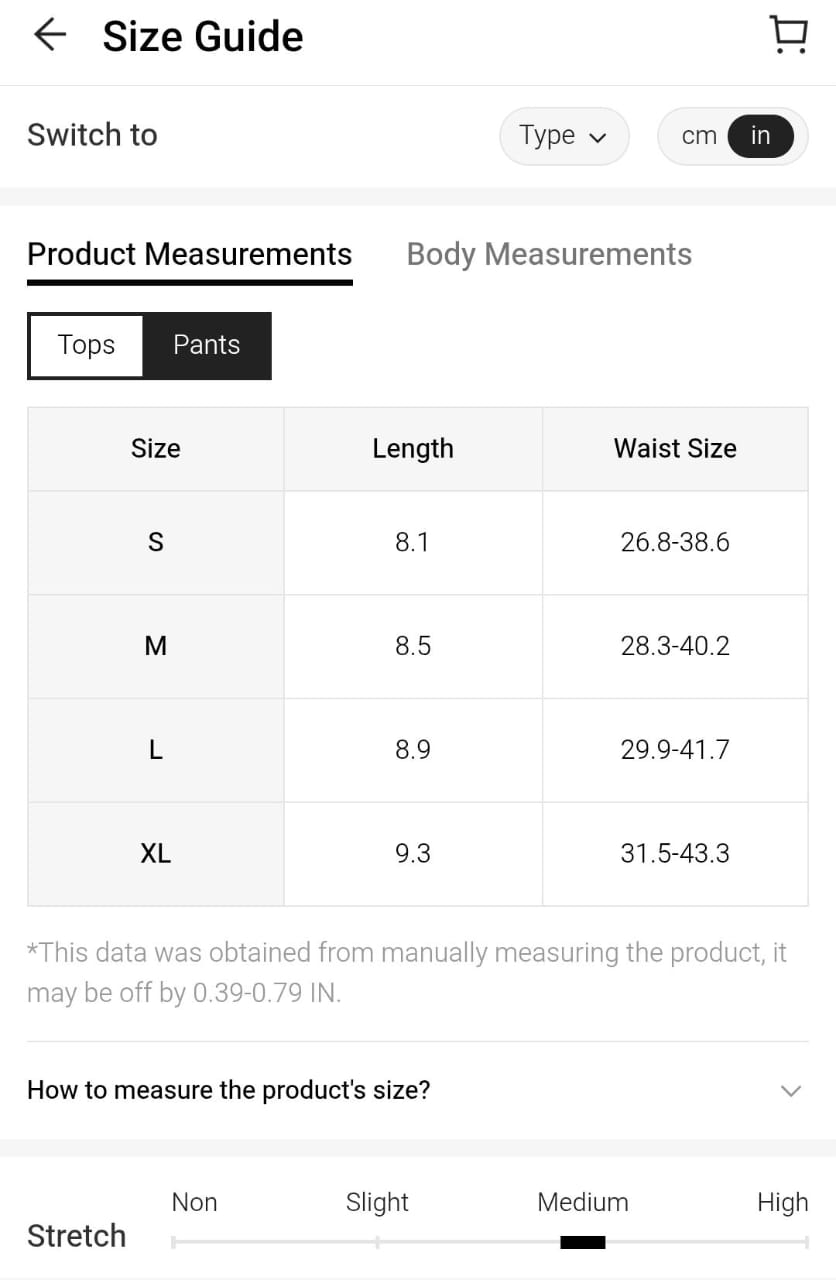The width and height of the screenshot is (836, 1280).
Task: Switch units to cm
Action: click(x=698, y=136)
